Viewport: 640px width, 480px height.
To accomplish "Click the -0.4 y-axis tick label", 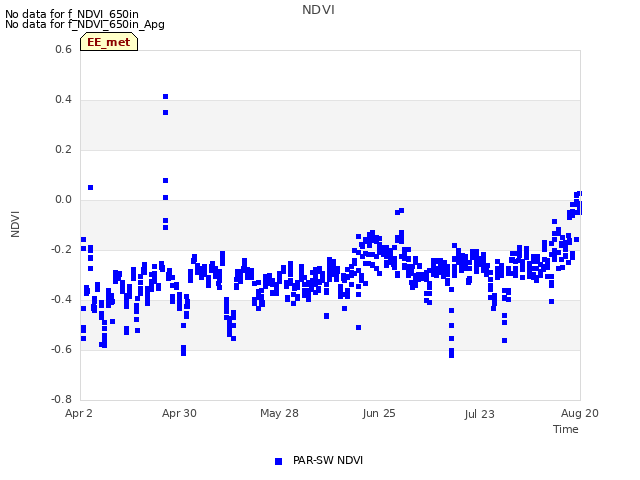I will 61,299.
